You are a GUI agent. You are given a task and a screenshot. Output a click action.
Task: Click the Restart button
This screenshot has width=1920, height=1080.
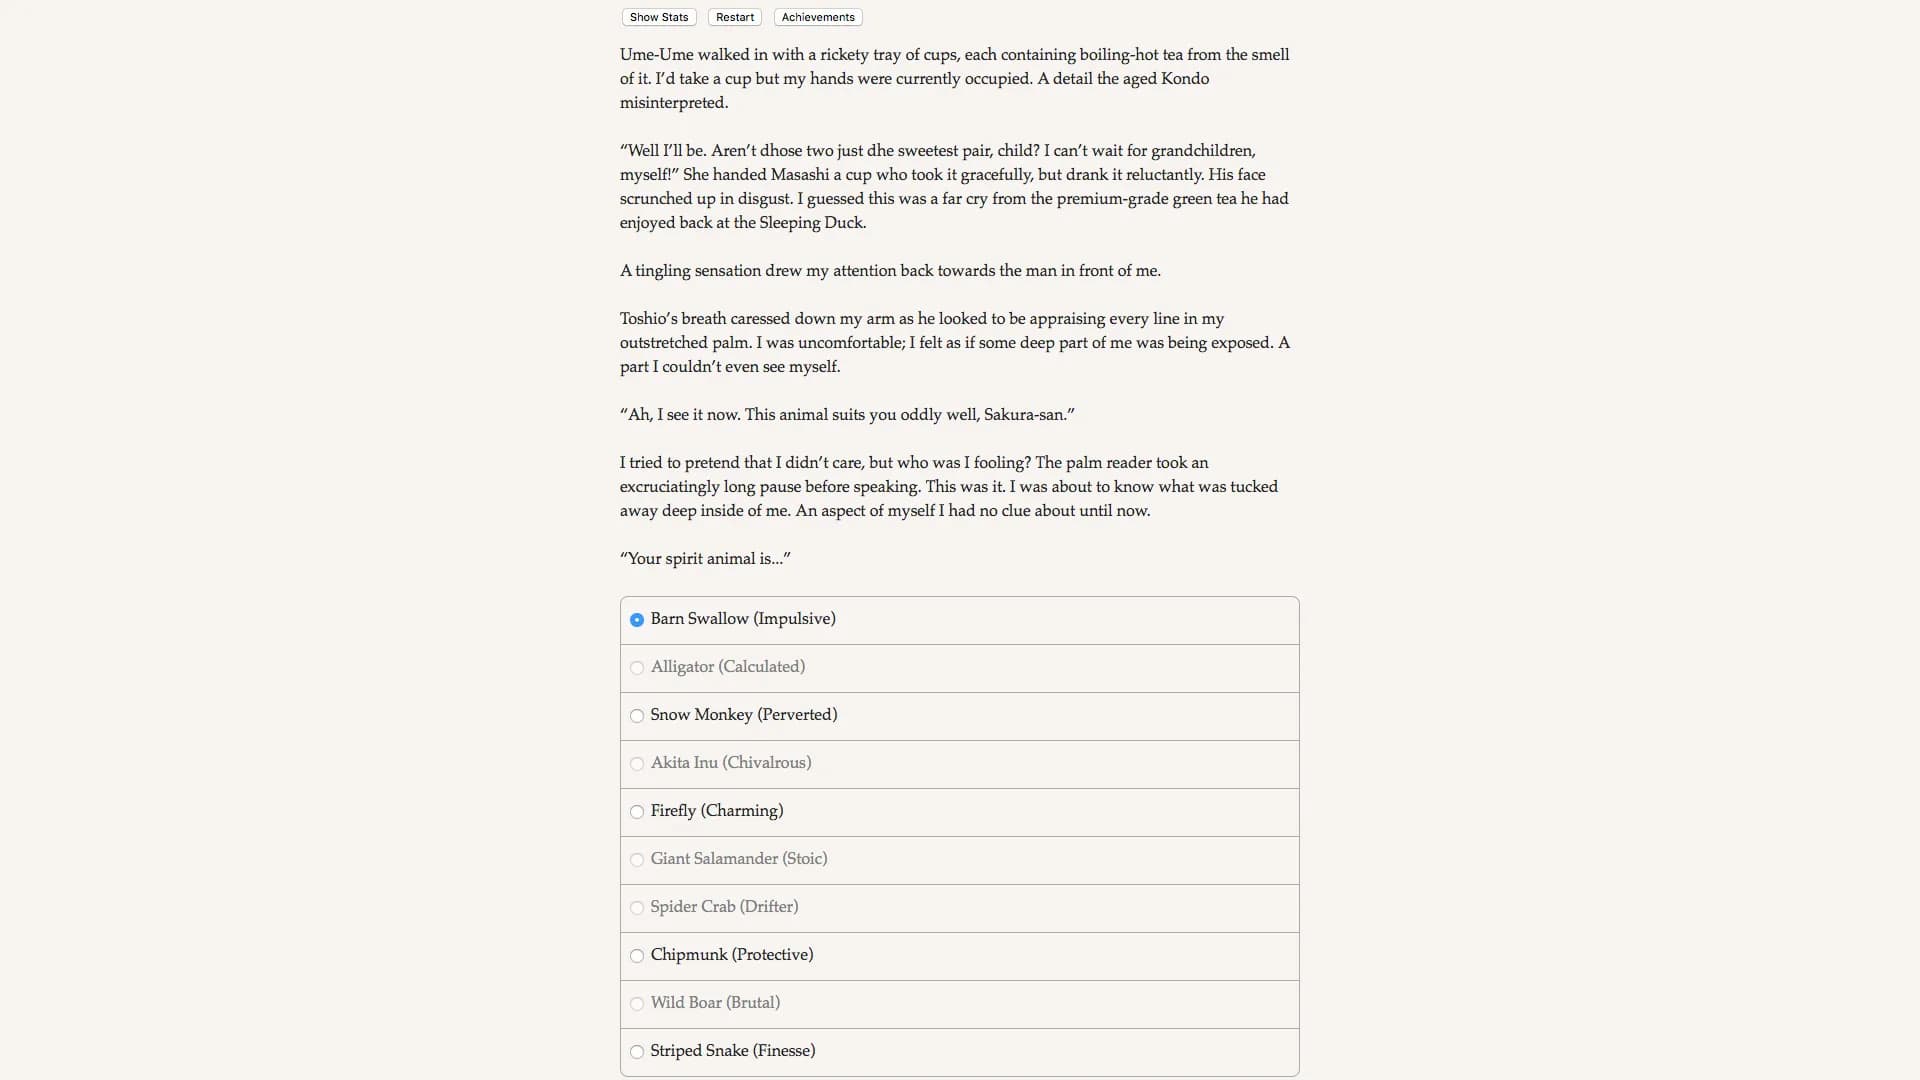(x=735, y=17)
